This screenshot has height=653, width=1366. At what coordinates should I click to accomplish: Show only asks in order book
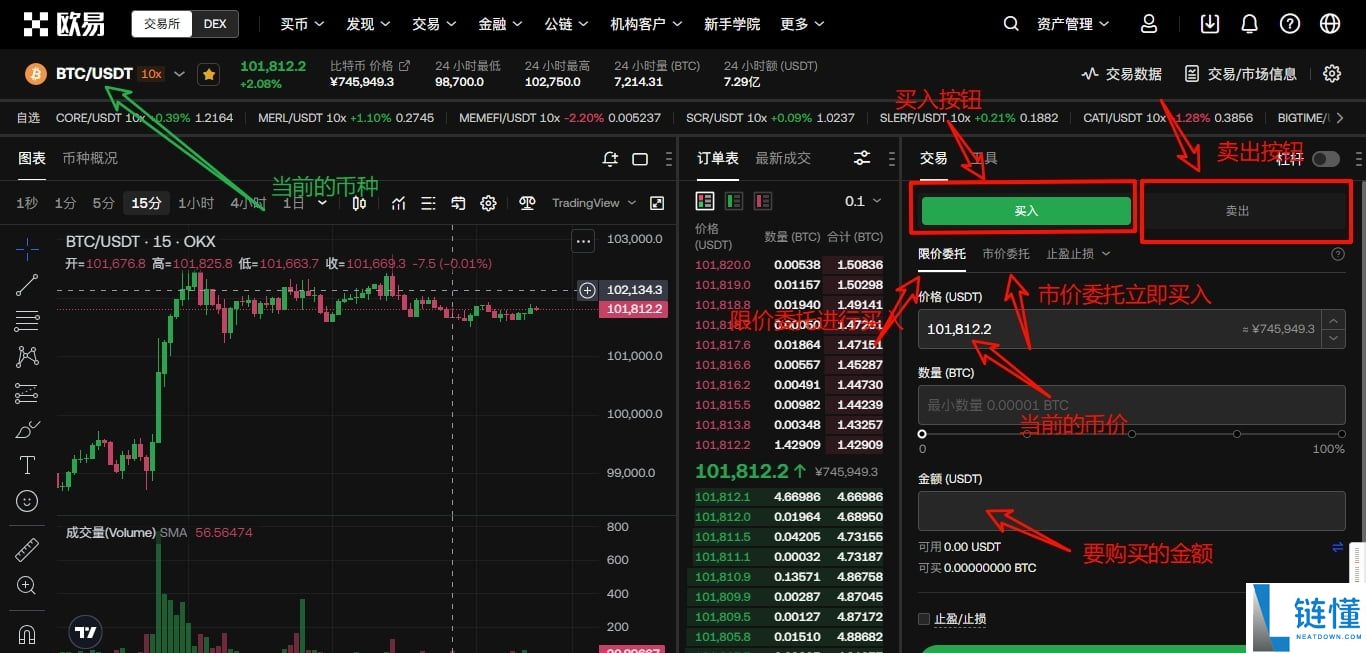pyautogui.click(x=762, y=201)
